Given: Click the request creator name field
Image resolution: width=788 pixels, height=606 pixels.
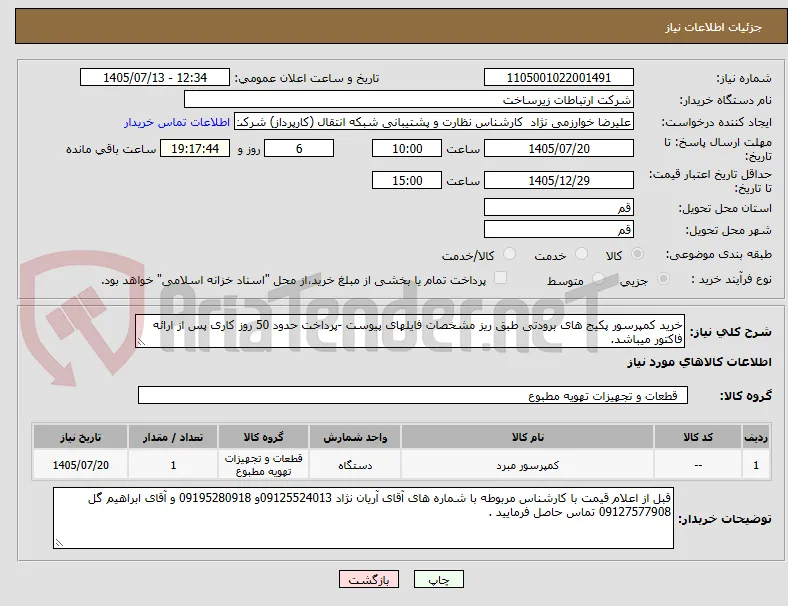Looking at the screenshot, I should (x=434, y=122).
